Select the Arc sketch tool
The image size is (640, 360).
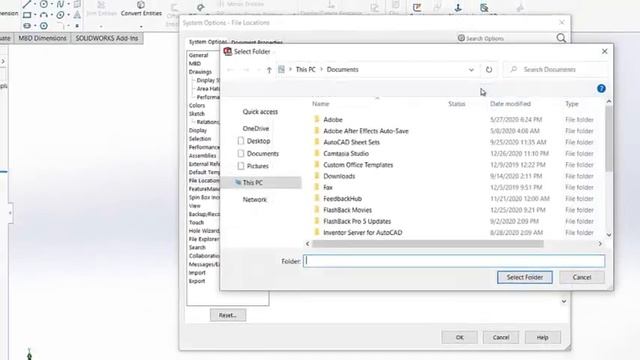pyautogui.click(x=44, y=16)
